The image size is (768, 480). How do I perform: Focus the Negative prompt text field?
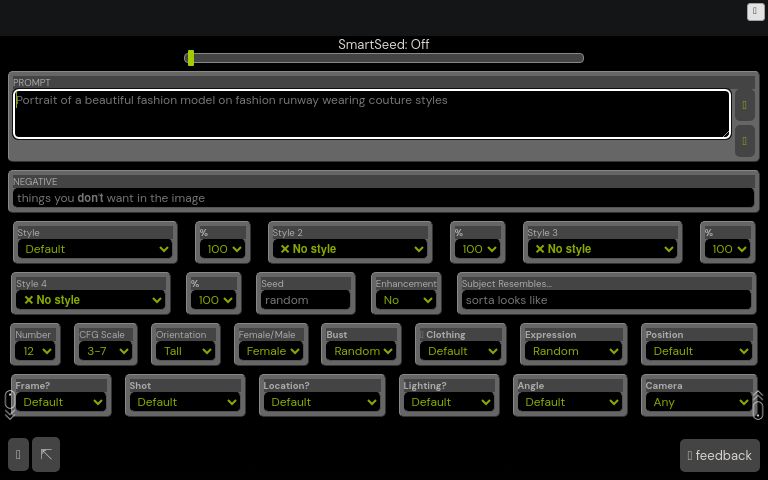(x=383, y=198)
